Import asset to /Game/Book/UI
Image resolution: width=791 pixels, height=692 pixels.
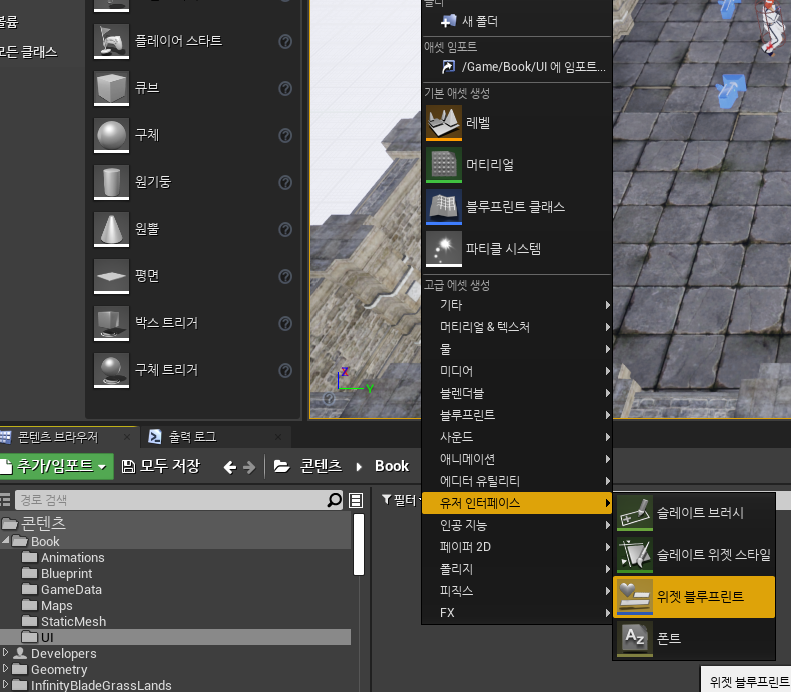tap(517, 67)
